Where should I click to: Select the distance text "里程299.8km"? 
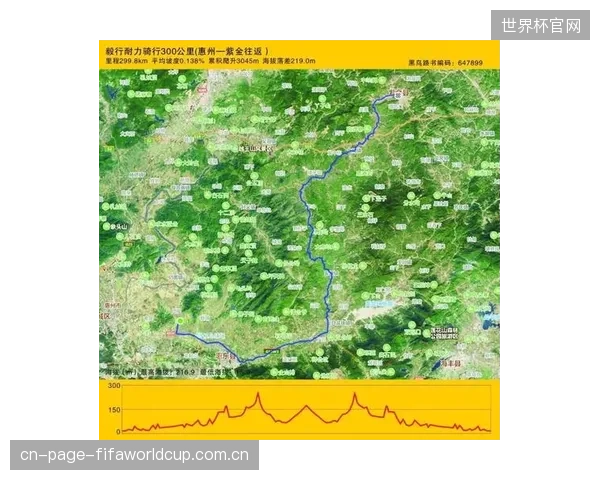(126, 61)
